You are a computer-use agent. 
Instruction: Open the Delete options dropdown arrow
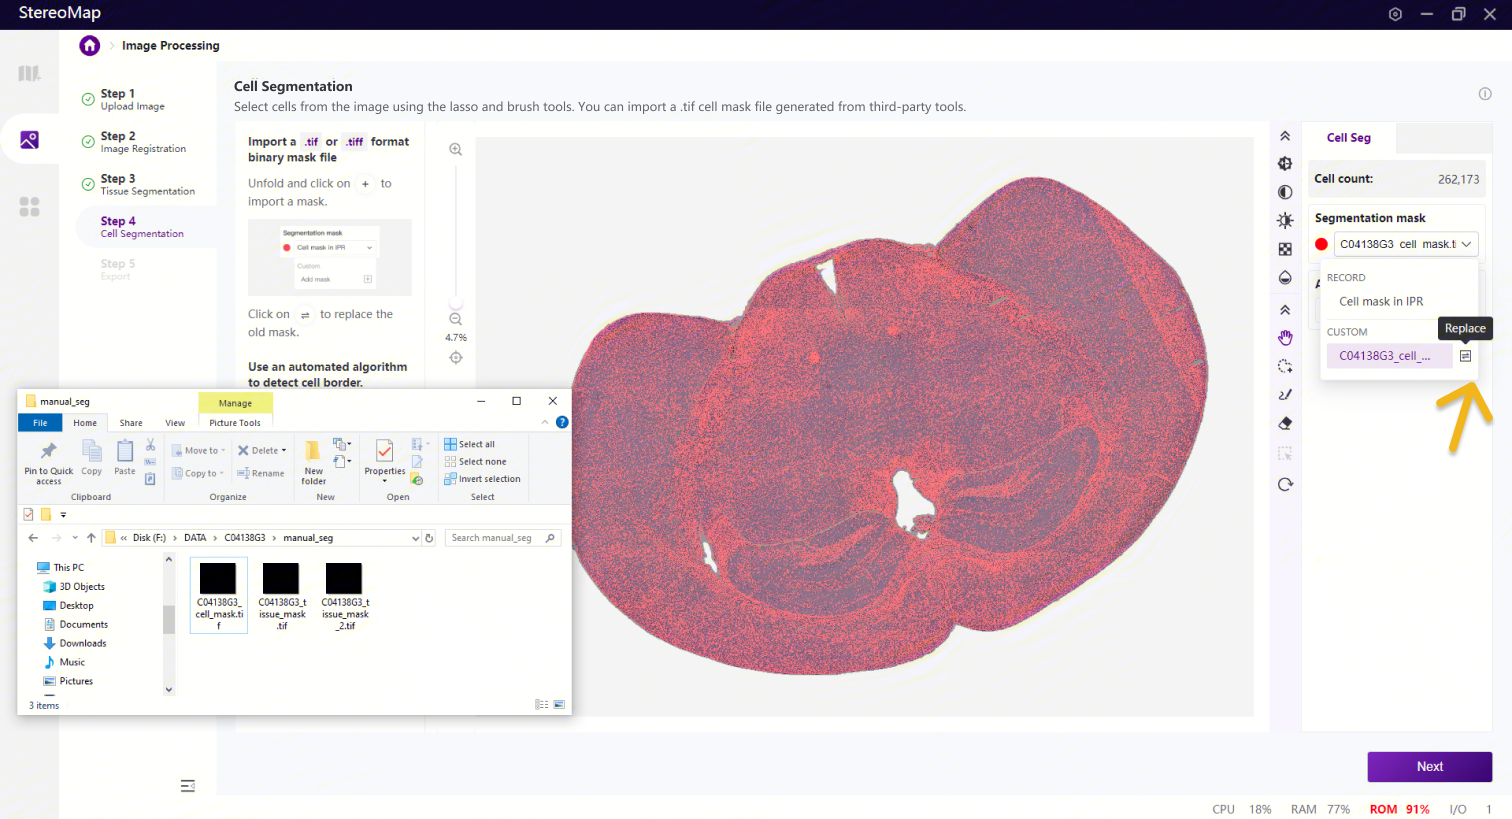point(284,451)
